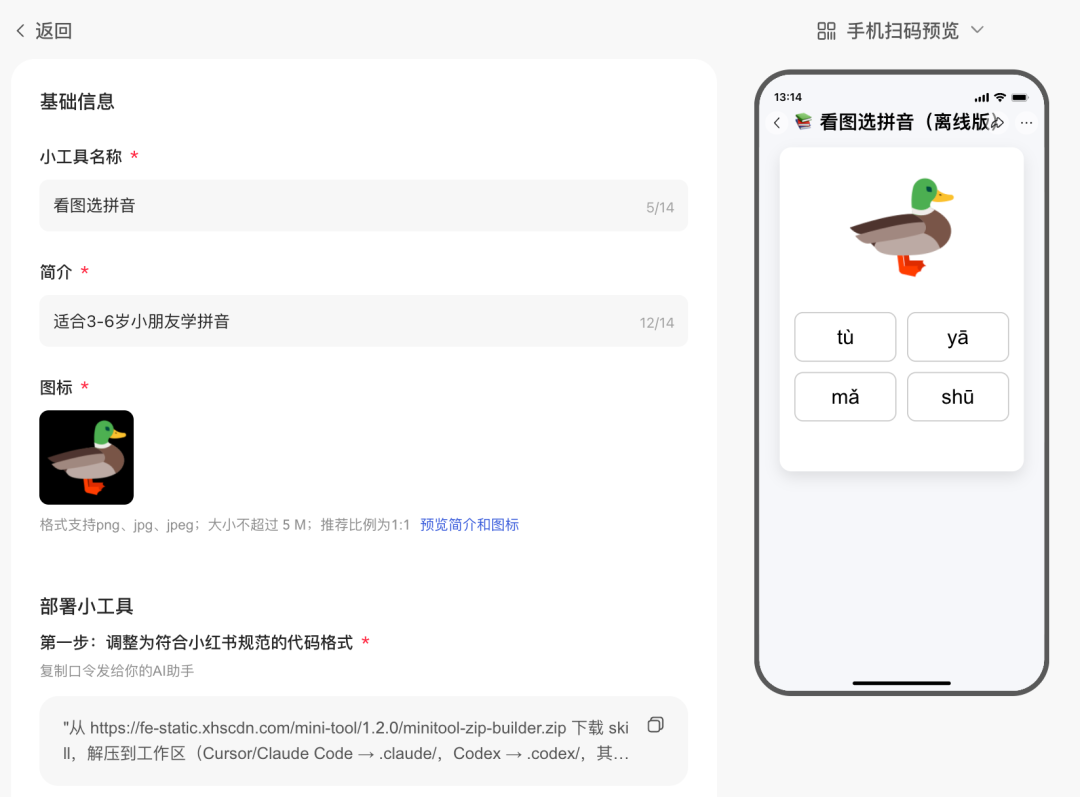1080x797 pixels.
Task: Click the 12/14 character counter
Action: coord(656,323)
